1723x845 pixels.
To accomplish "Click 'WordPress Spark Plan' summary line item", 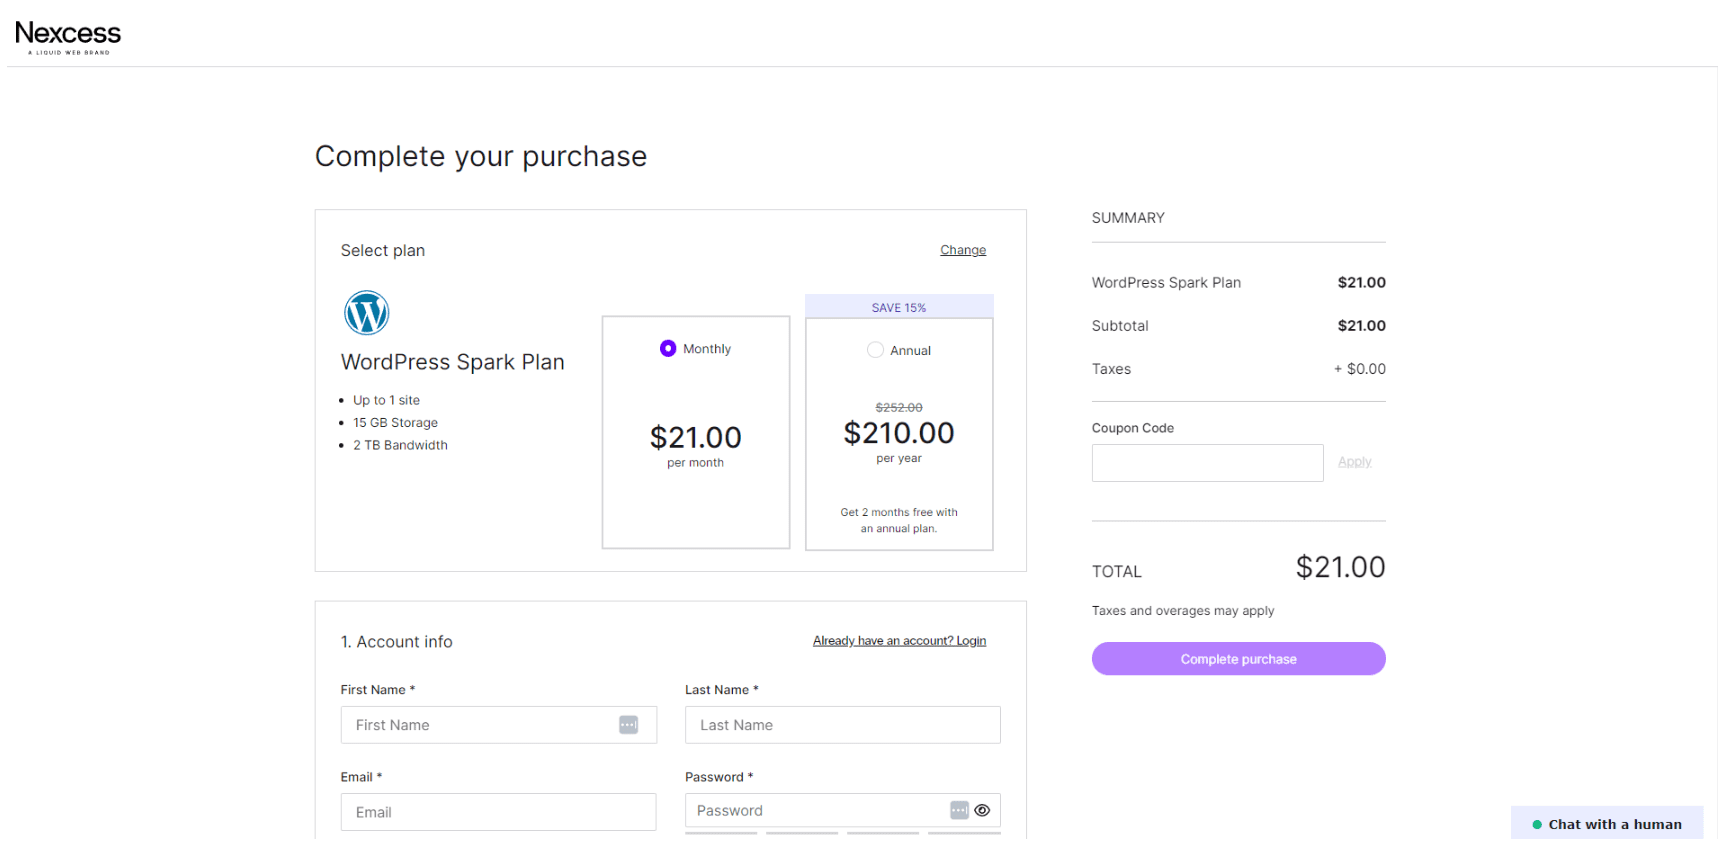I will point(1166,283).
